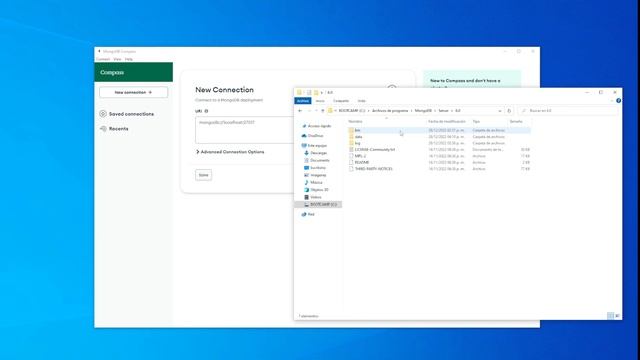The image size is (640, 360).
Task: Select the THIRD-PARTY-NOTICES file
Action: (440, 169)
